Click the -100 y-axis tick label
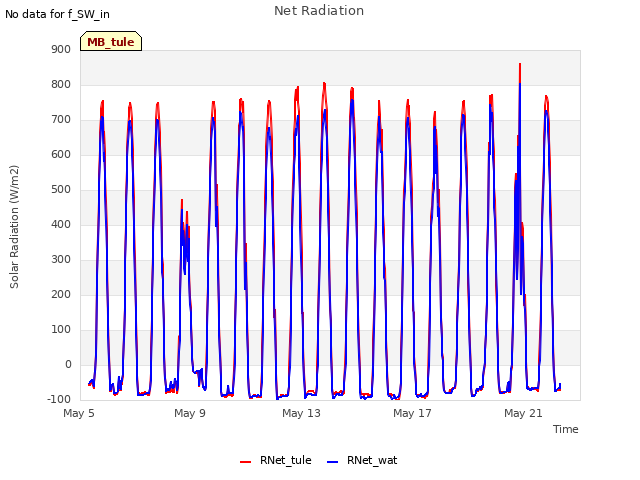This screenshot has width=640, height=480. (x=59, y=399)
